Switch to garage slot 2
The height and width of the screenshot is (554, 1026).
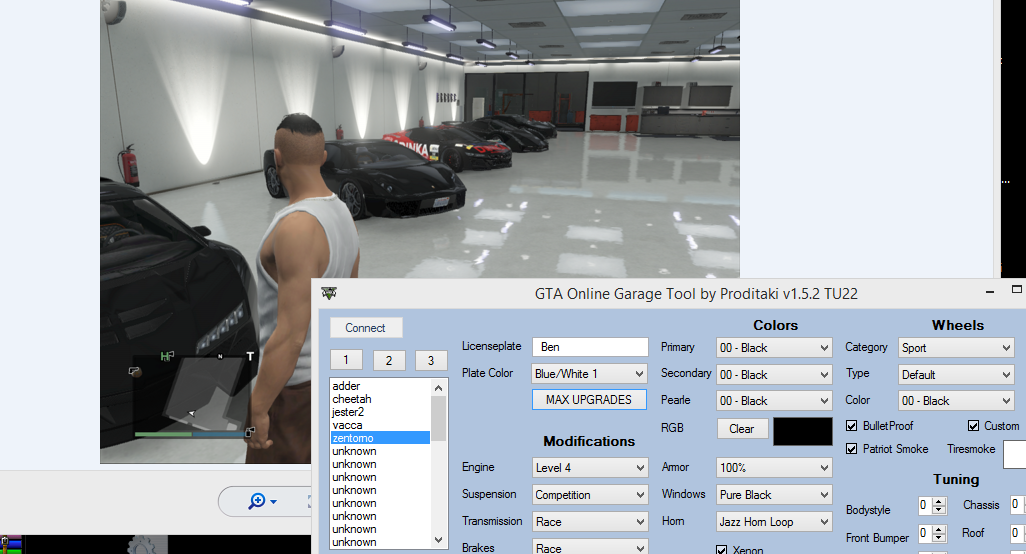[389, 360]
